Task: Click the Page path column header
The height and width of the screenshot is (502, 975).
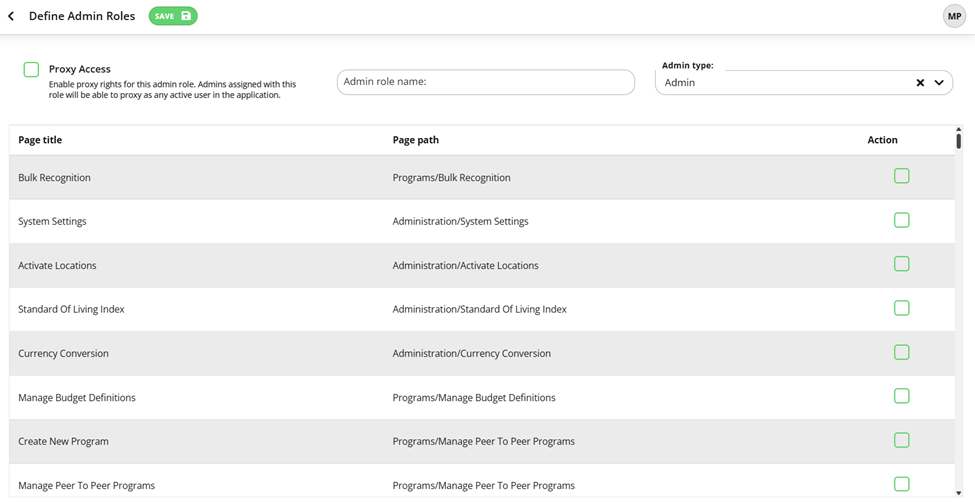Action: (415, 140)
